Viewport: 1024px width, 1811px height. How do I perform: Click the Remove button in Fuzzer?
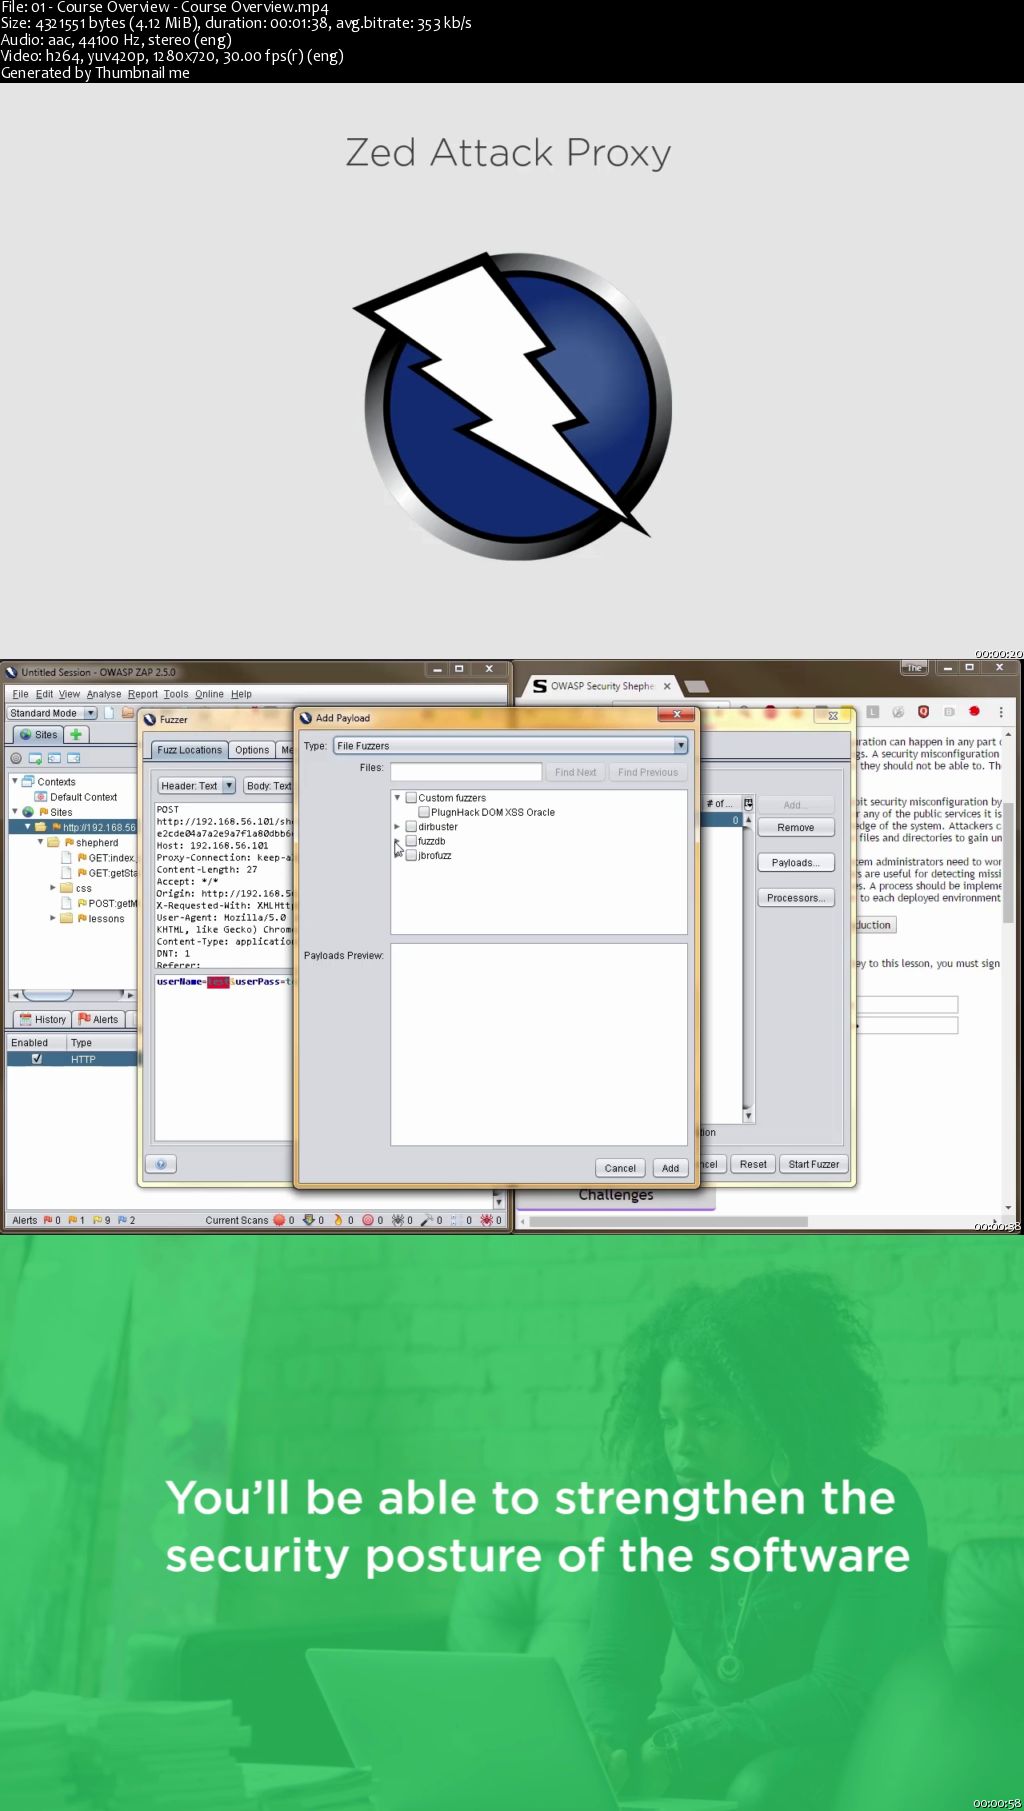796,828
